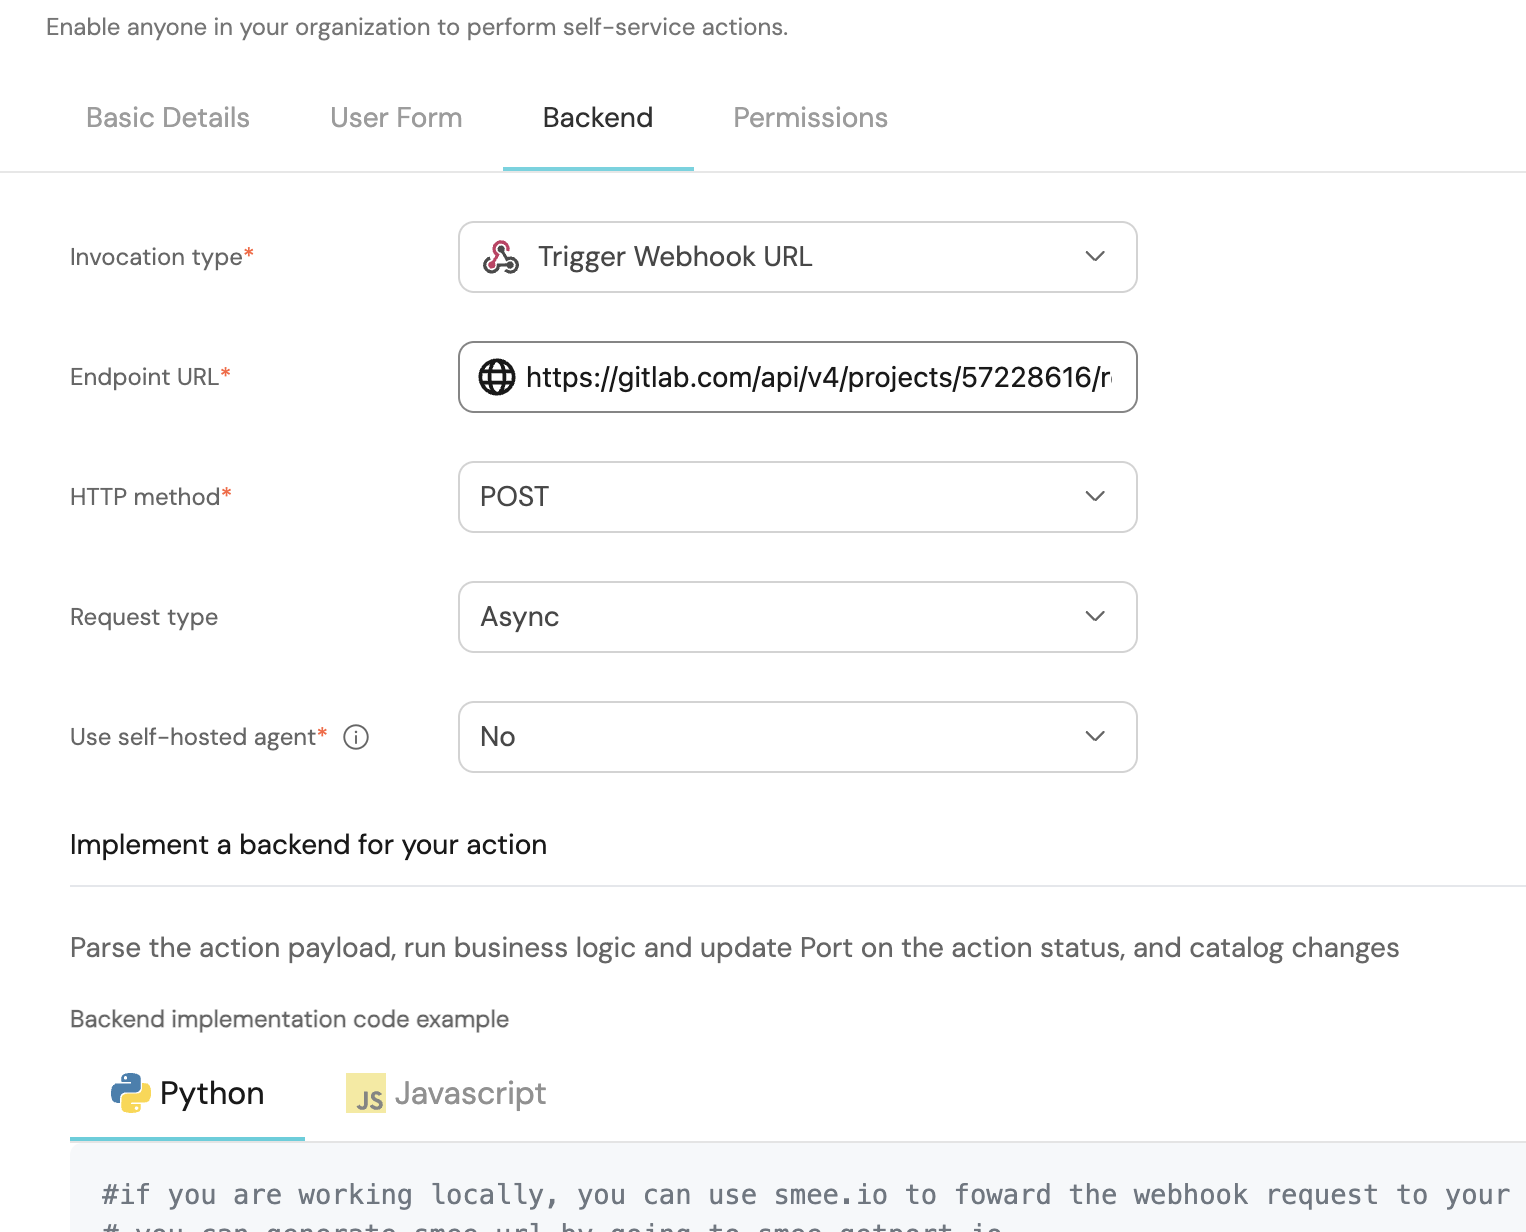Click the JS logo icon
1526x1232 pixels.
tap(366, 1093)
